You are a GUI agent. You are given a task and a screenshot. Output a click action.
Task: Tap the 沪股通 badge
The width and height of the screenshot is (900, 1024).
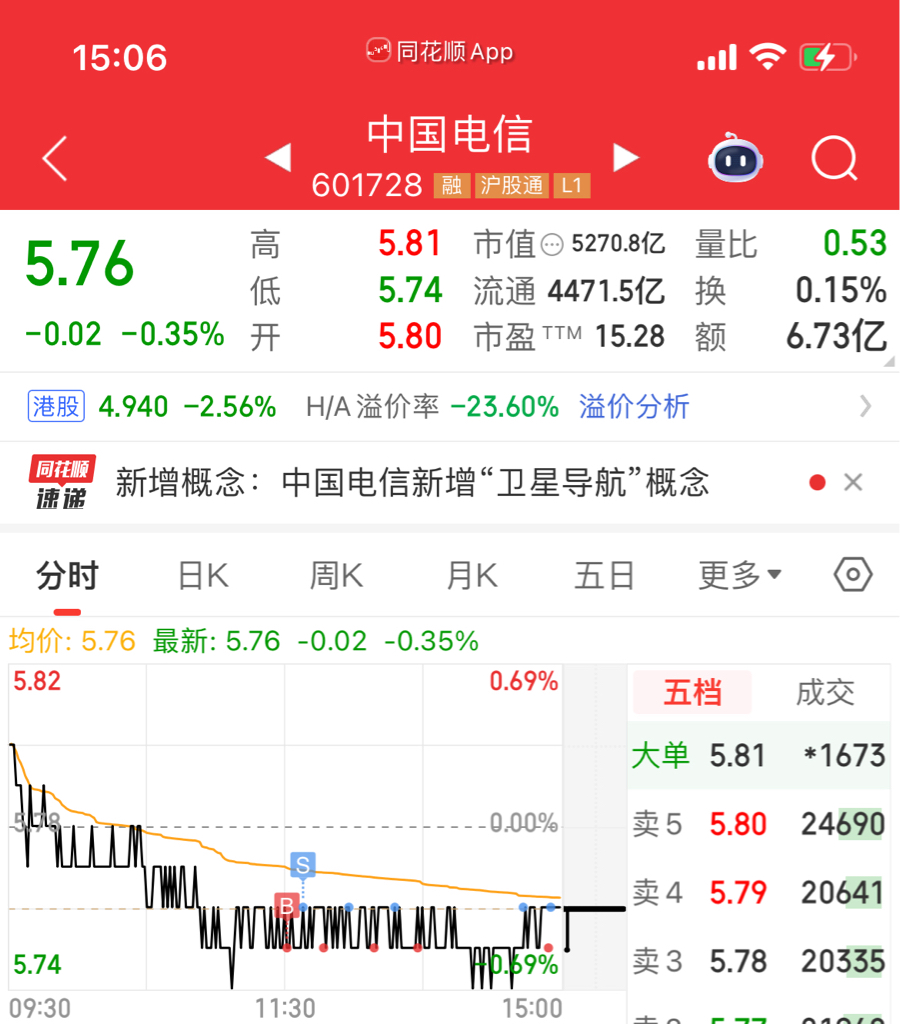511,185
